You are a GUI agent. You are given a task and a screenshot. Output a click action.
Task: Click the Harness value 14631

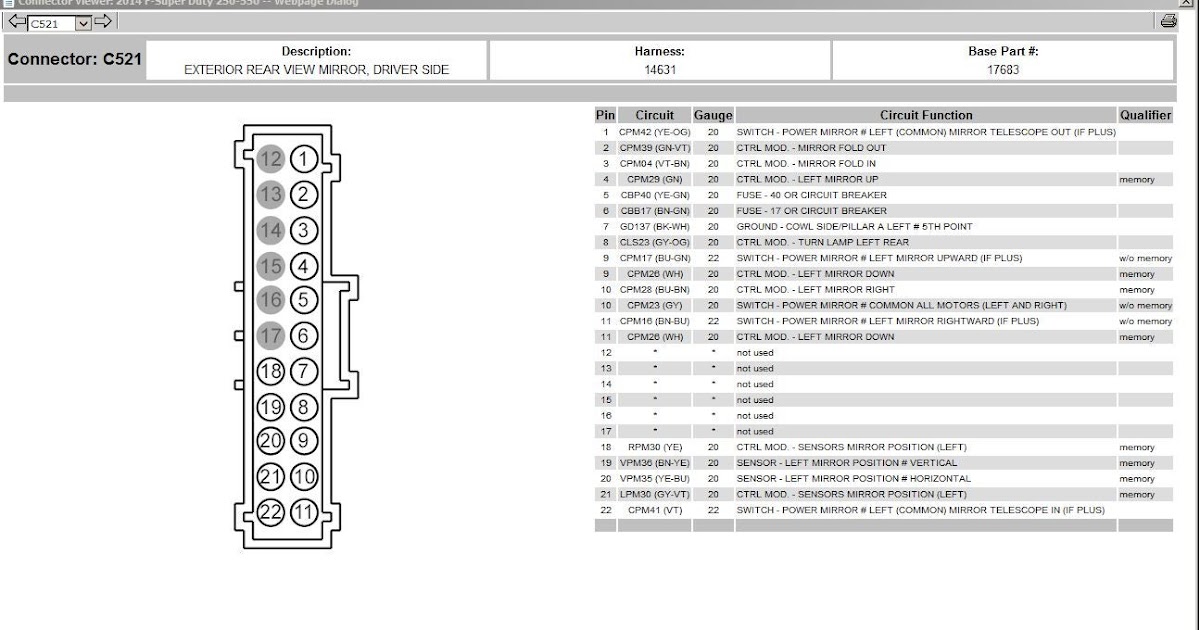[660, 70]
